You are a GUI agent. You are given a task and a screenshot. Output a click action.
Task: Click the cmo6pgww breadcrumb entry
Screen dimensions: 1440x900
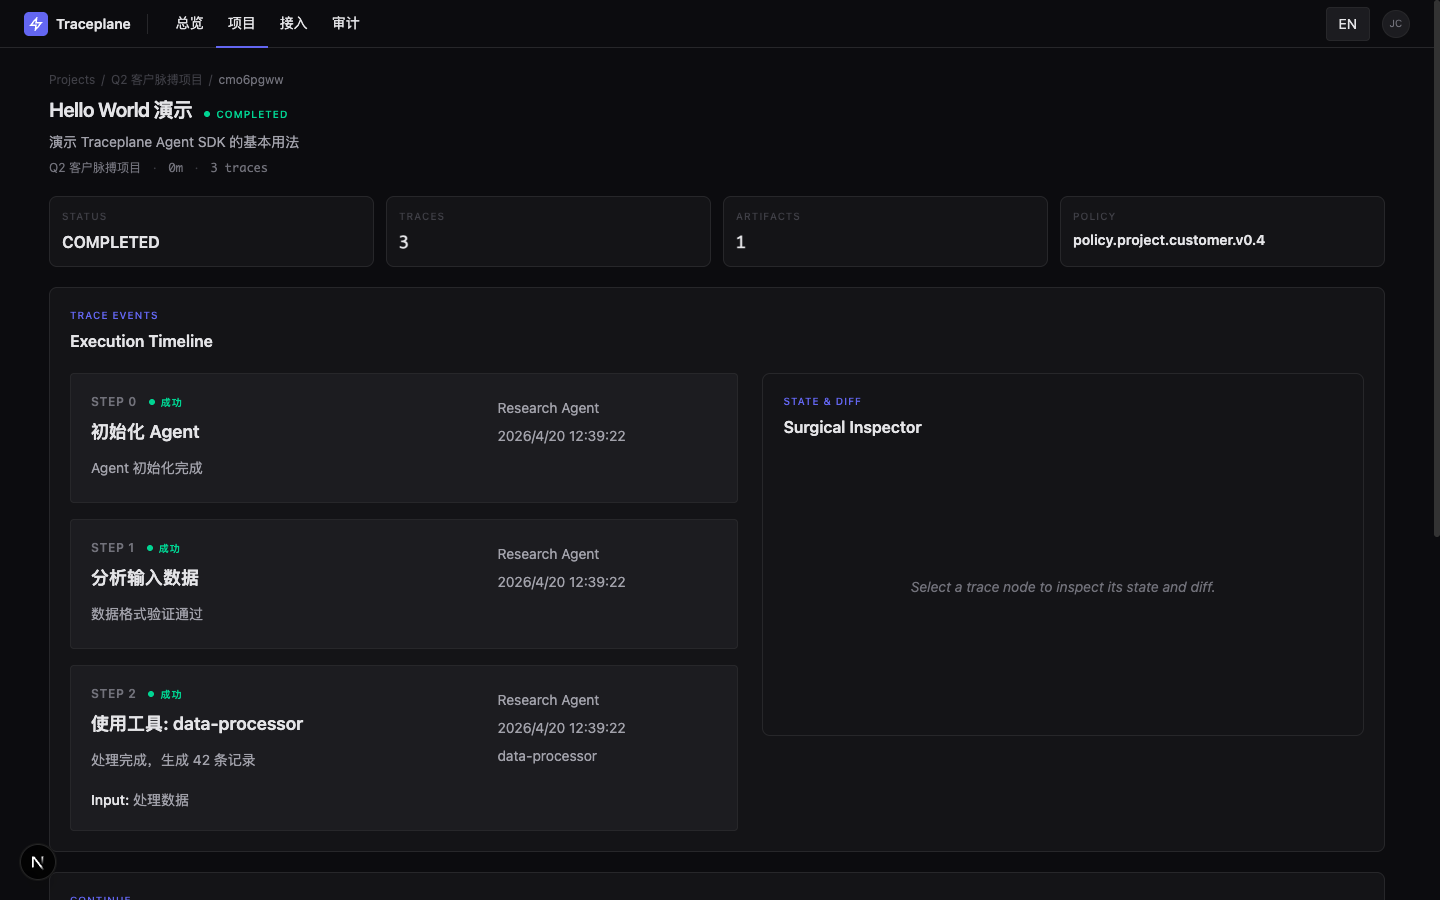pos(251,80)
